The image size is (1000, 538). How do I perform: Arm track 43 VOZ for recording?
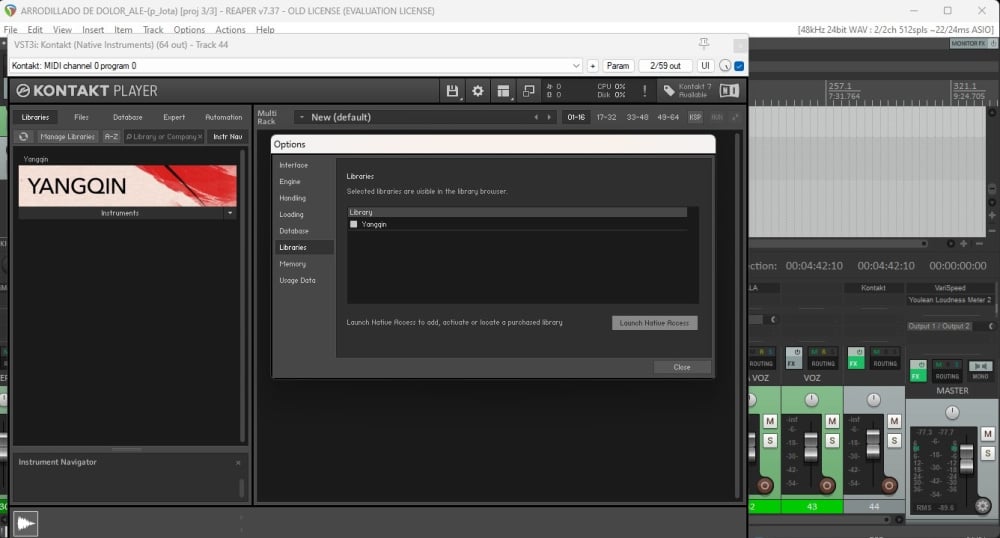click(827, 486)
